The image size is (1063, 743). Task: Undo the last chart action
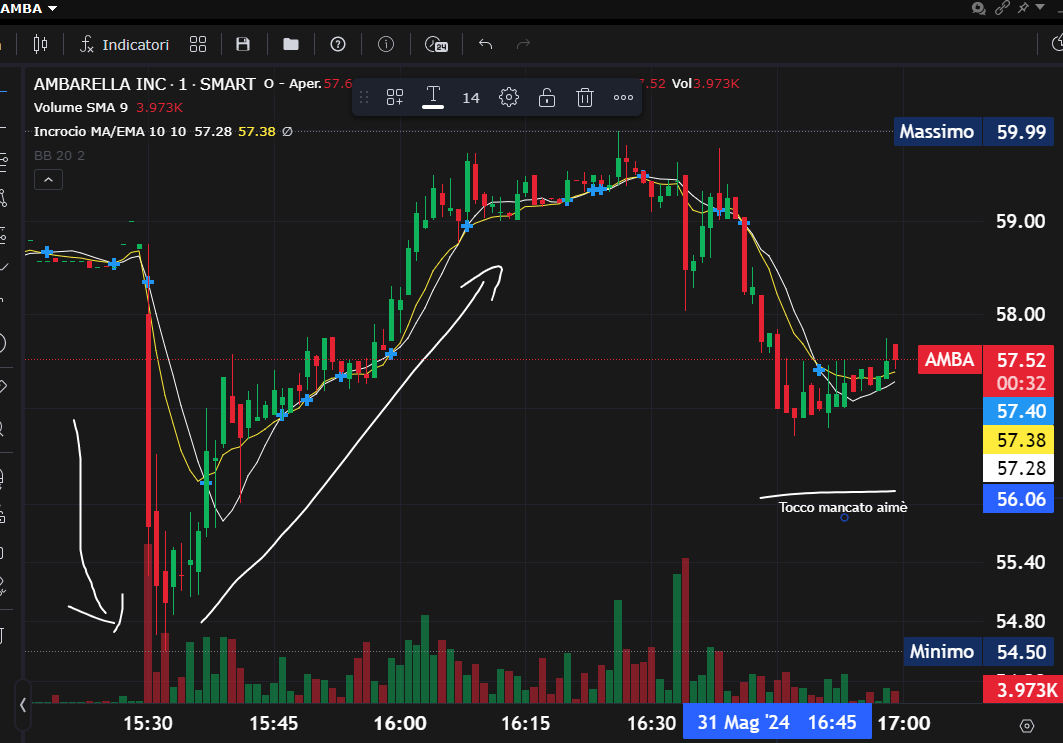point(485,45)
